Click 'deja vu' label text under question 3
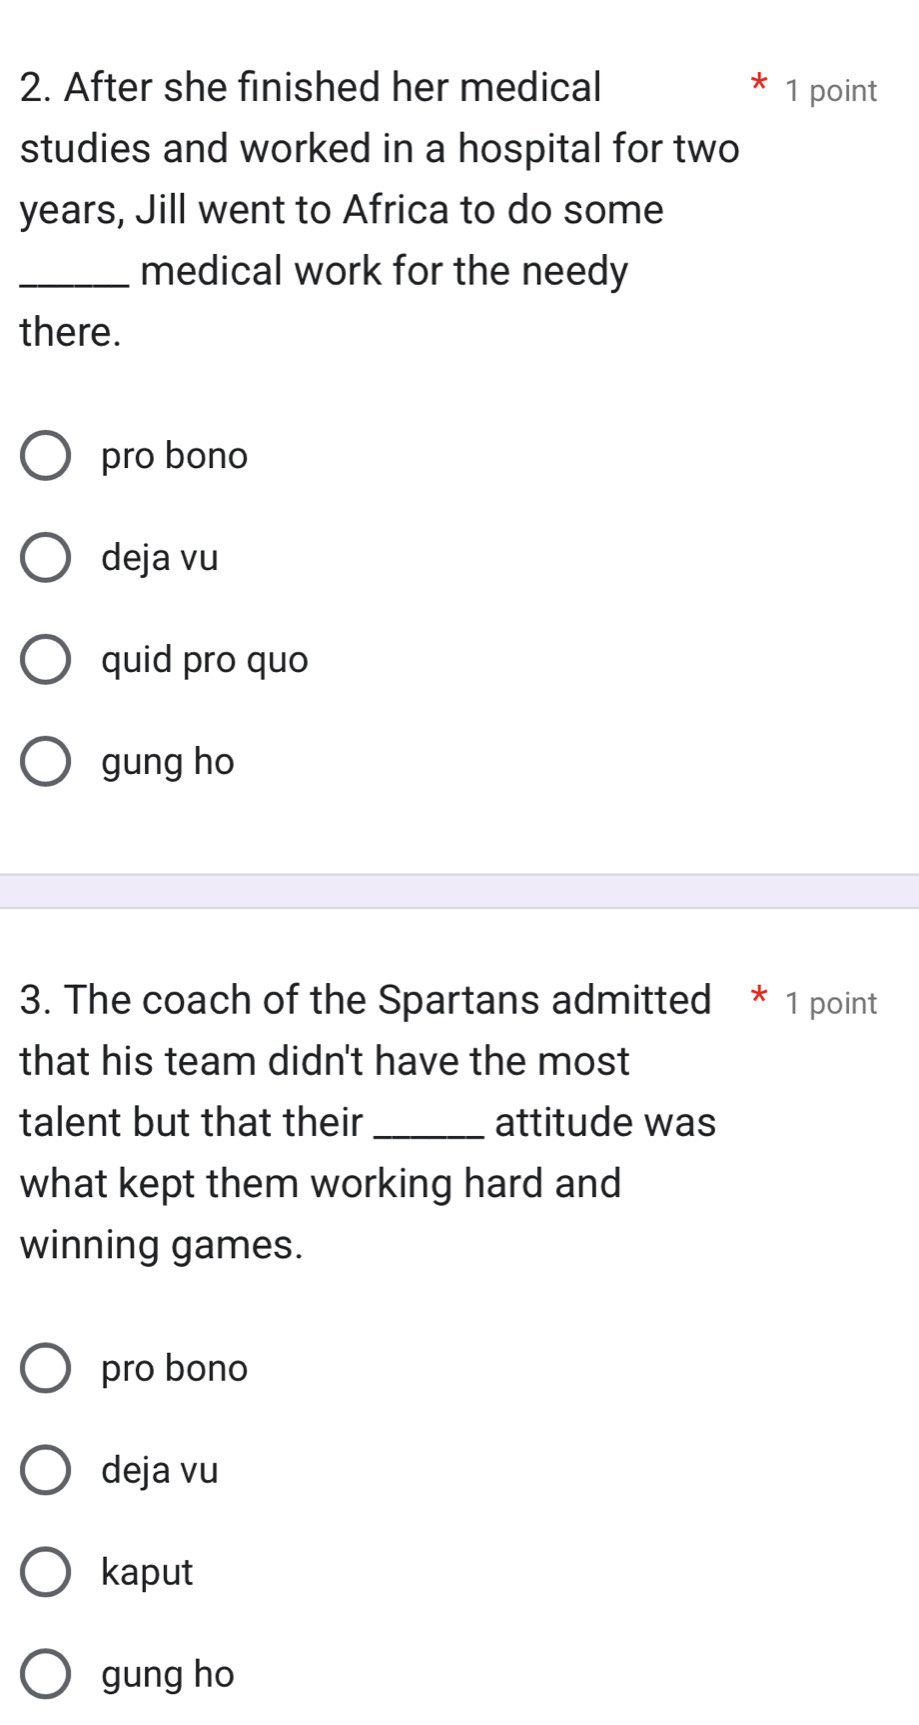Screen dimensions: 919x1725 [160, 1470]
